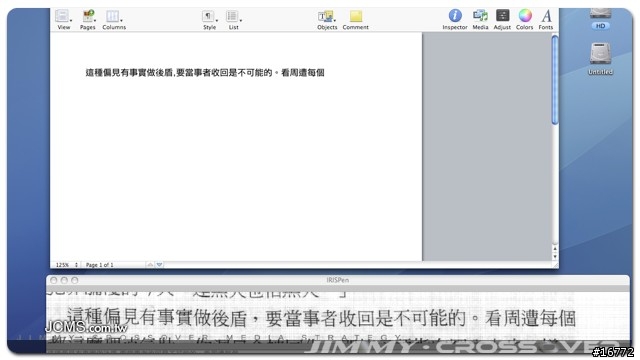Open the Objects toolbar menu
Image resolution: width=640 pixels, height=360 pixels.
[x=327, y=19]
